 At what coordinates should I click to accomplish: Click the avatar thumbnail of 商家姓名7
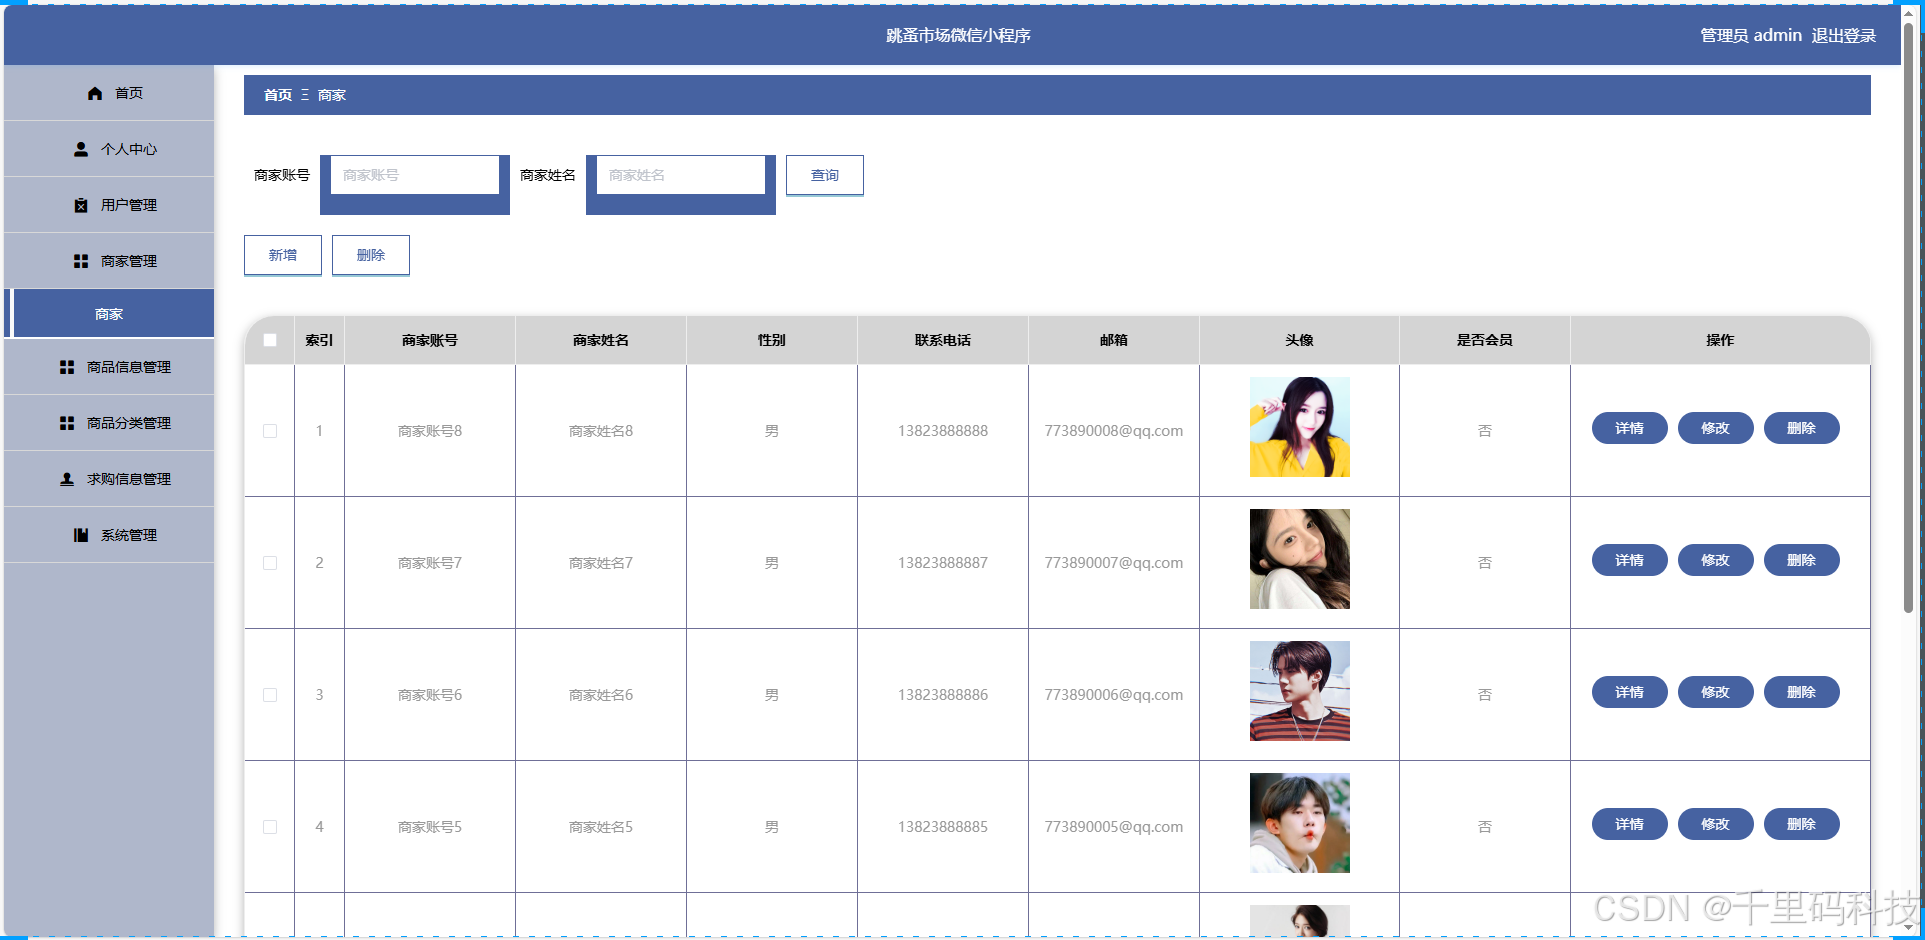point(1300,559)
